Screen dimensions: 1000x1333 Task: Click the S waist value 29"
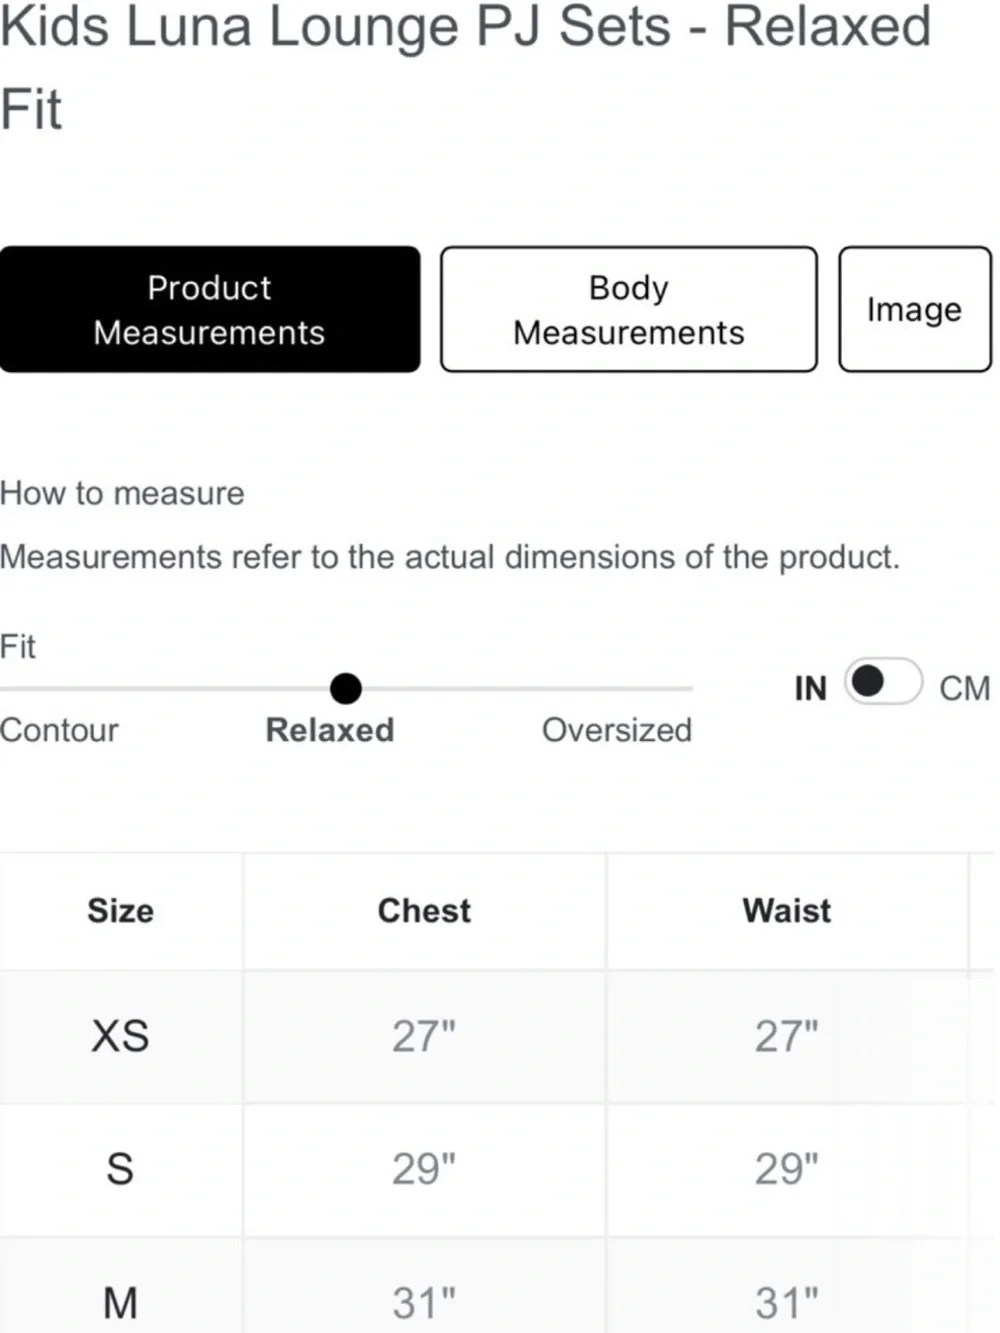[x=787, y=1170]
